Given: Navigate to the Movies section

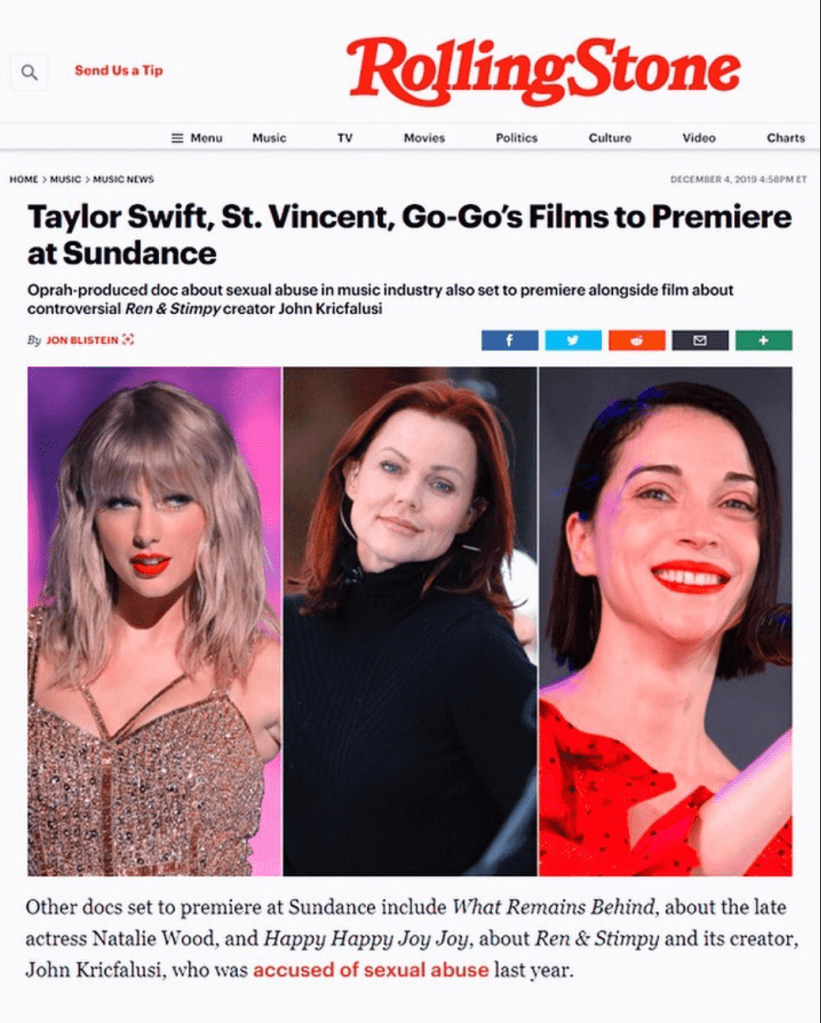Looking at the screenshot, I should (424, 138).
